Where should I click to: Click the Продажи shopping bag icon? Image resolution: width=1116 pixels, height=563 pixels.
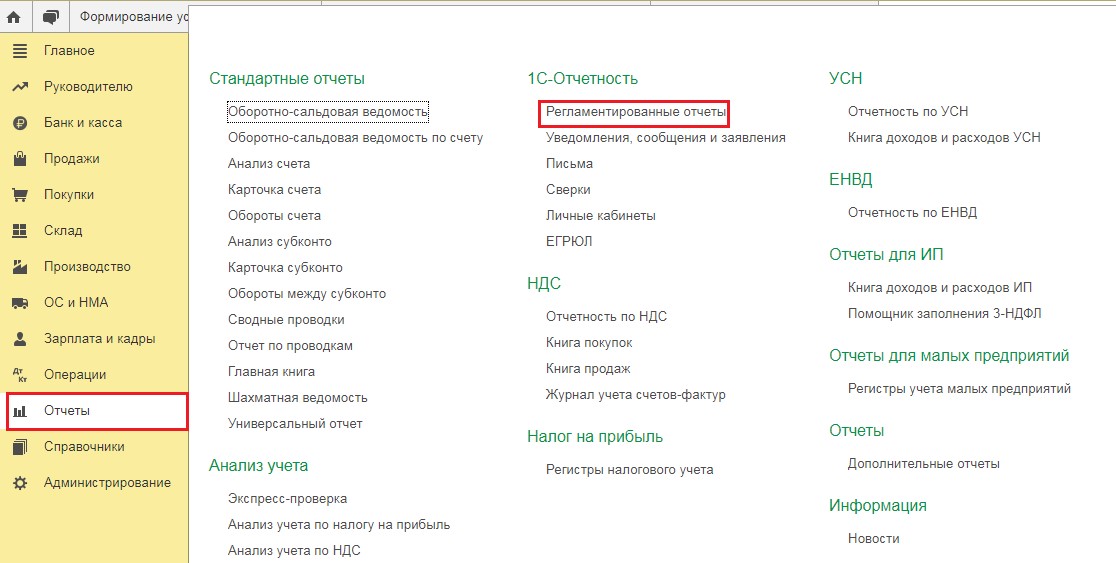[20, 159]
